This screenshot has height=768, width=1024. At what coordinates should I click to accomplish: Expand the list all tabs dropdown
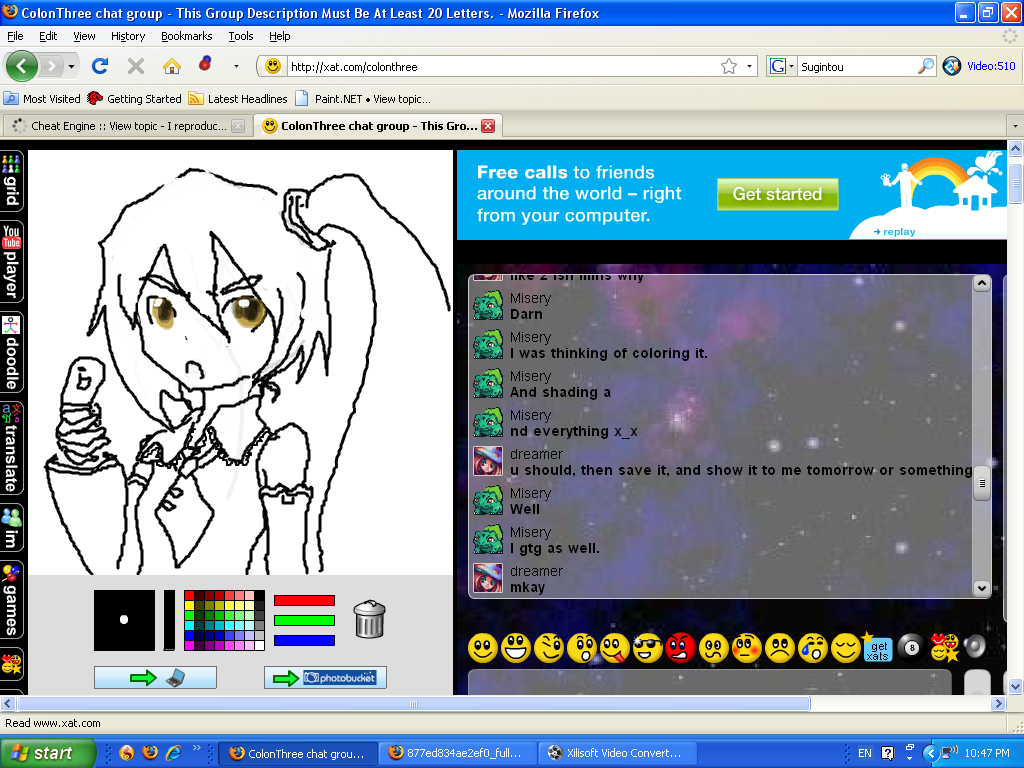pyautogui.click(x=1015, y=127)
